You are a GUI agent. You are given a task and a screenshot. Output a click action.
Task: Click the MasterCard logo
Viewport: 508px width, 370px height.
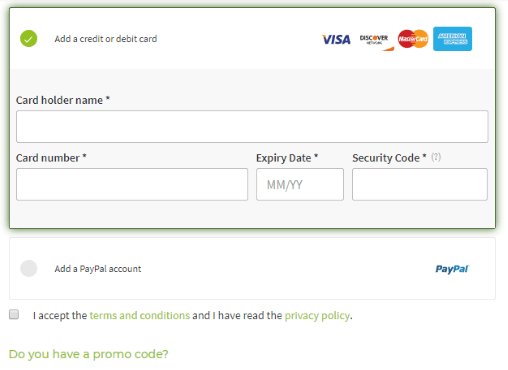click(413, 39)
